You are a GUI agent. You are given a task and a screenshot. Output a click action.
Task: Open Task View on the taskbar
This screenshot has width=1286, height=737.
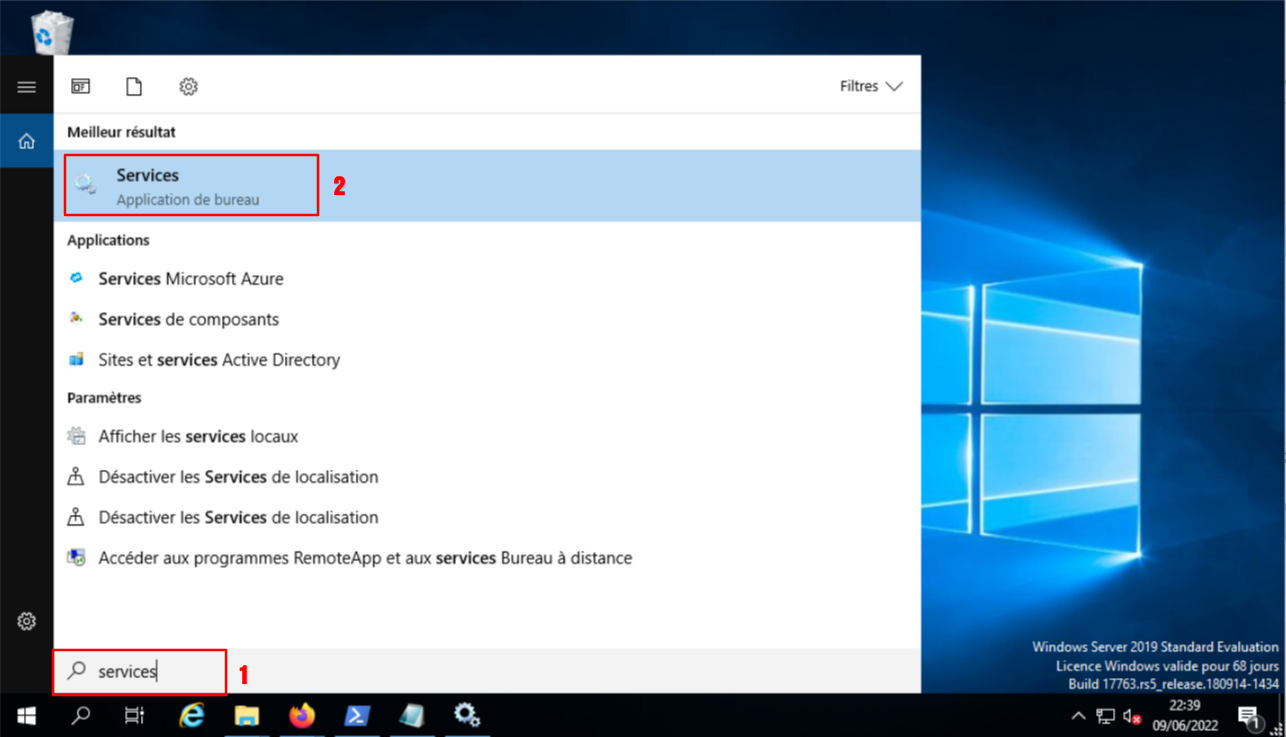(134, 716)
